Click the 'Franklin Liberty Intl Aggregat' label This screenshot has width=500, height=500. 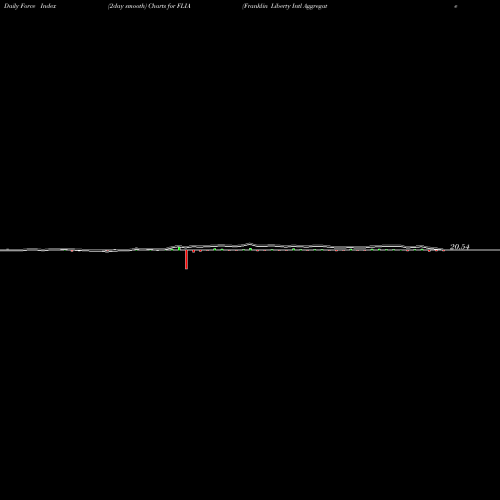[x=285, y=6]
